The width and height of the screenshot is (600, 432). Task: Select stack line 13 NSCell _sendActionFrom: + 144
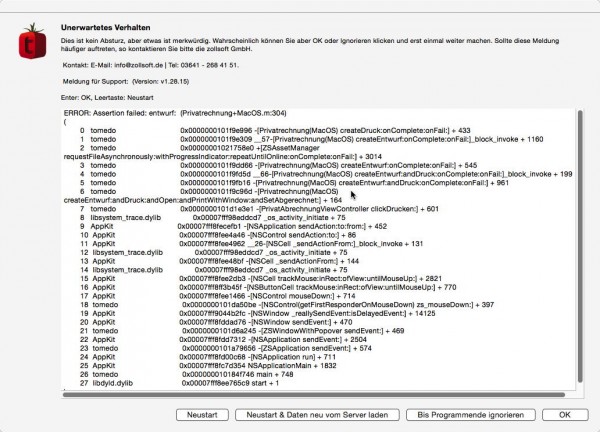coord(219,261)
